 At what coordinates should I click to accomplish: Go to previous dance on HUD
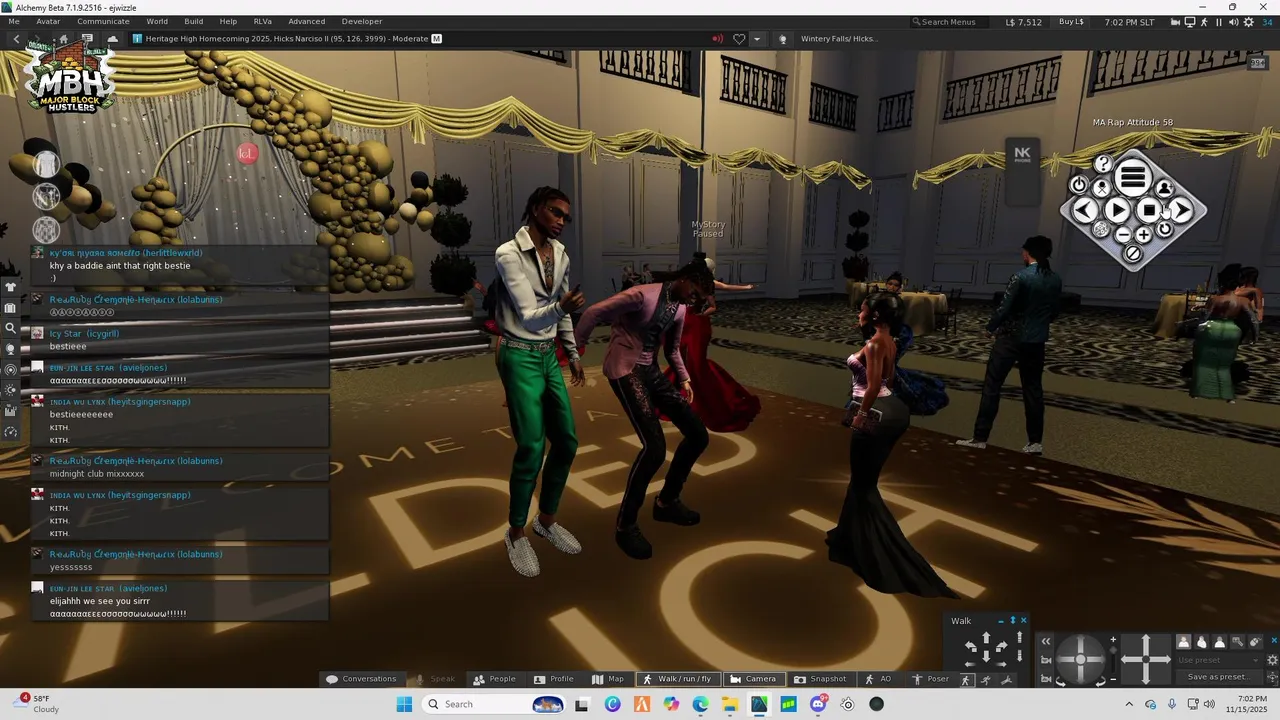1085,210
